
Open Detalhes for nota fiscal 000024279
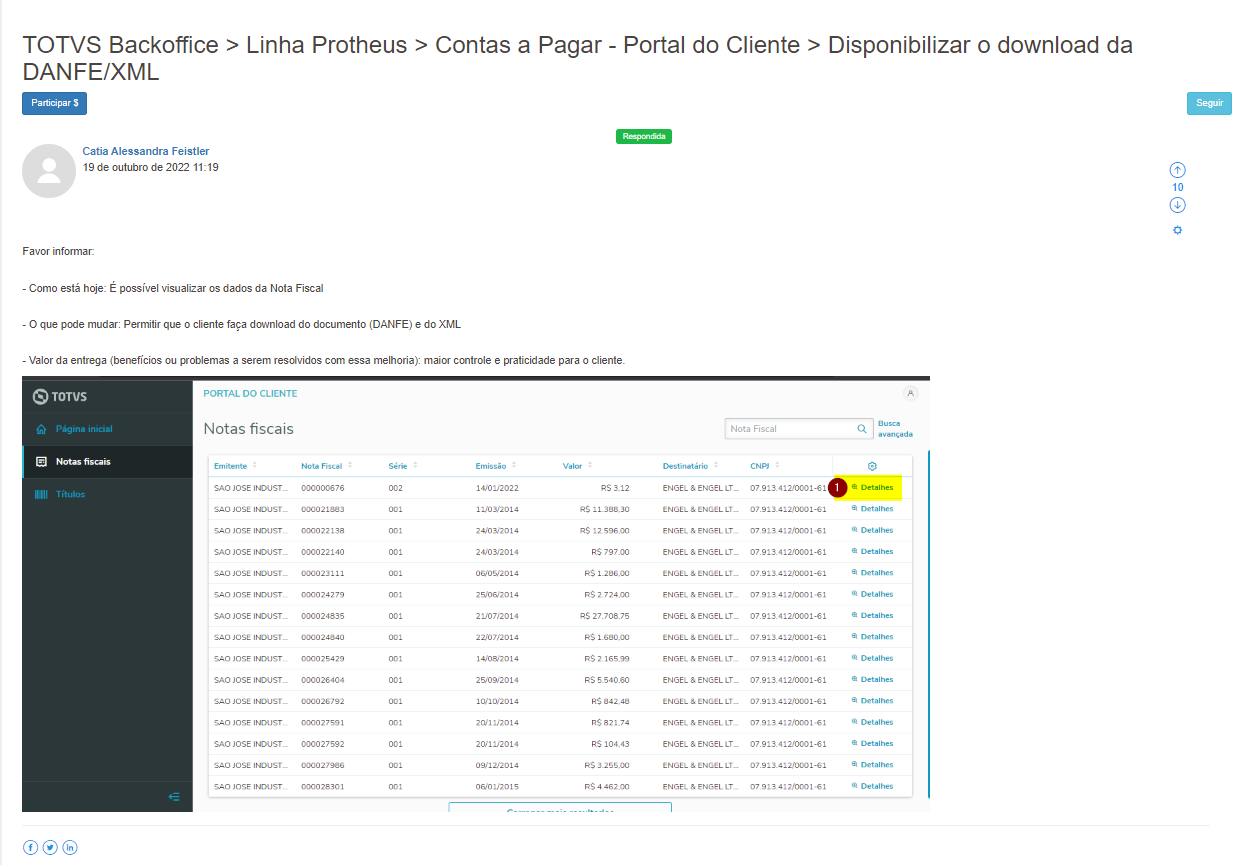872,594
